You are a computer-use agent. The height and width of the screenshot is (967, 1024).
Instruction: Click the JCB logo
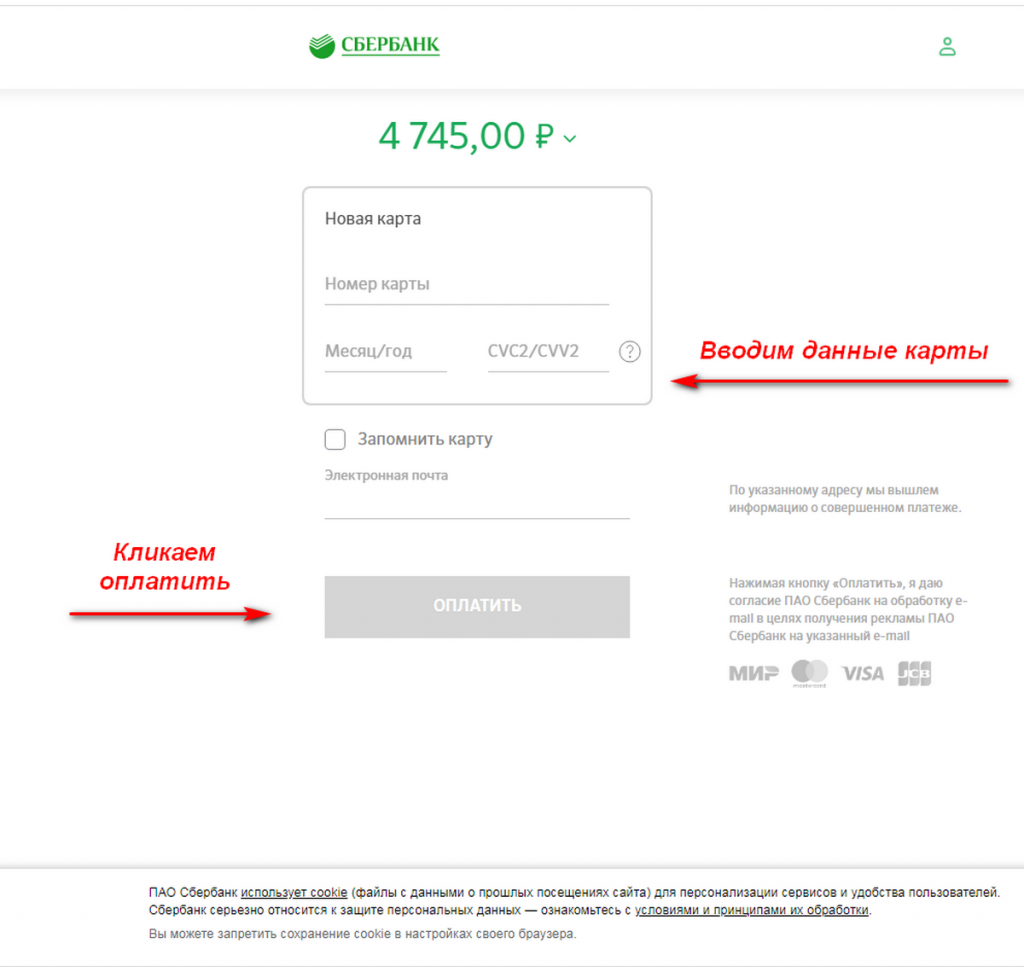914,673
